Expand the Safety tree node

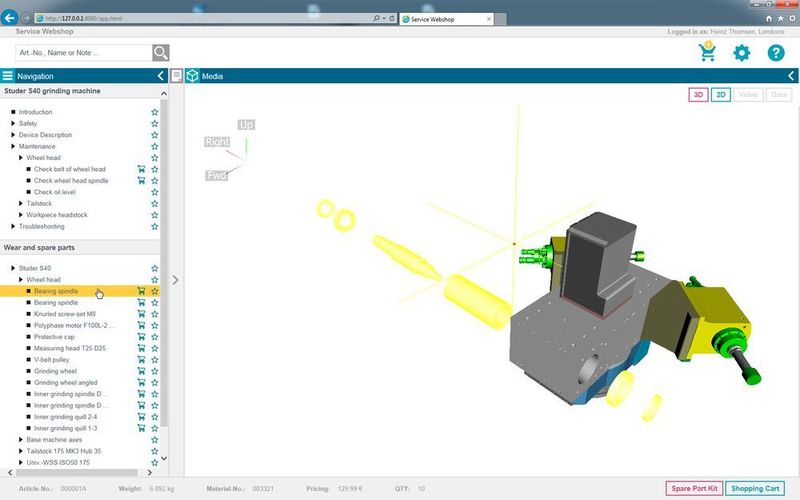(x=13, y=123)
